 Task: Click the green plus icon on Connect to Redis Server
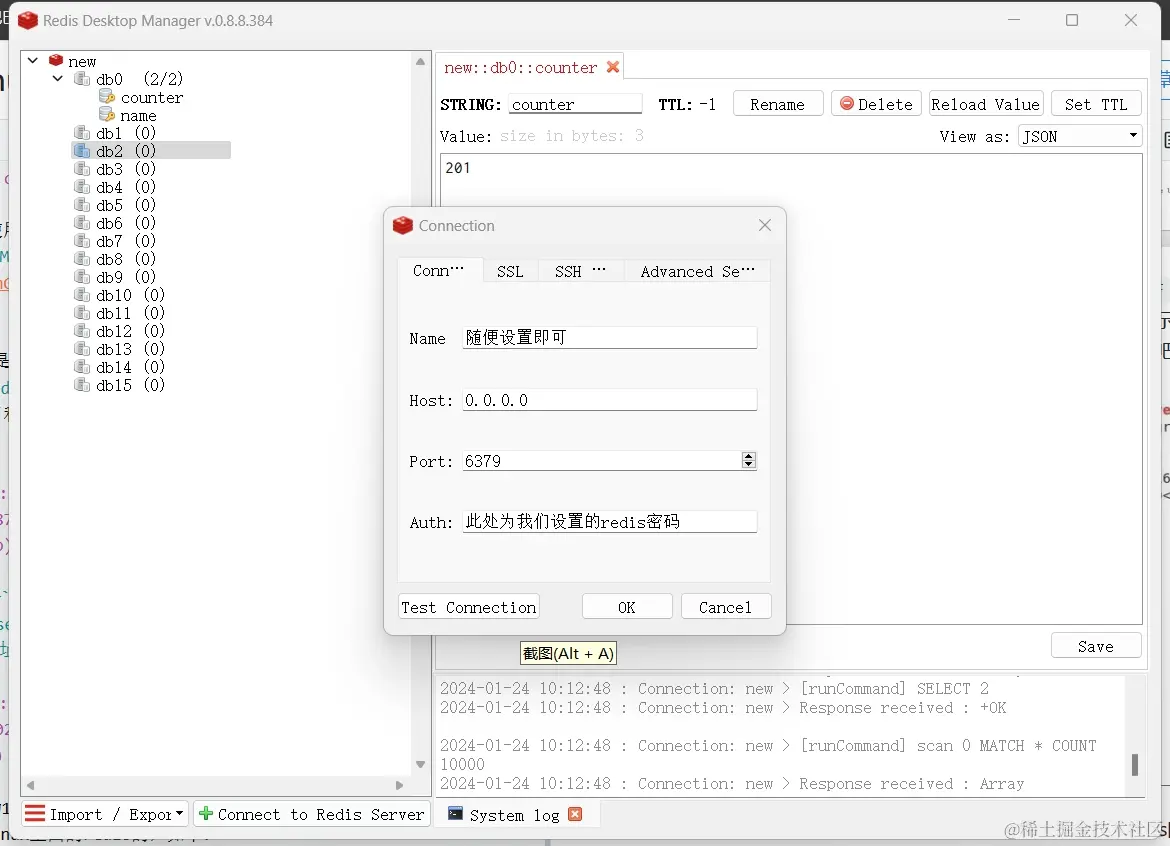(x=207, y=814)
